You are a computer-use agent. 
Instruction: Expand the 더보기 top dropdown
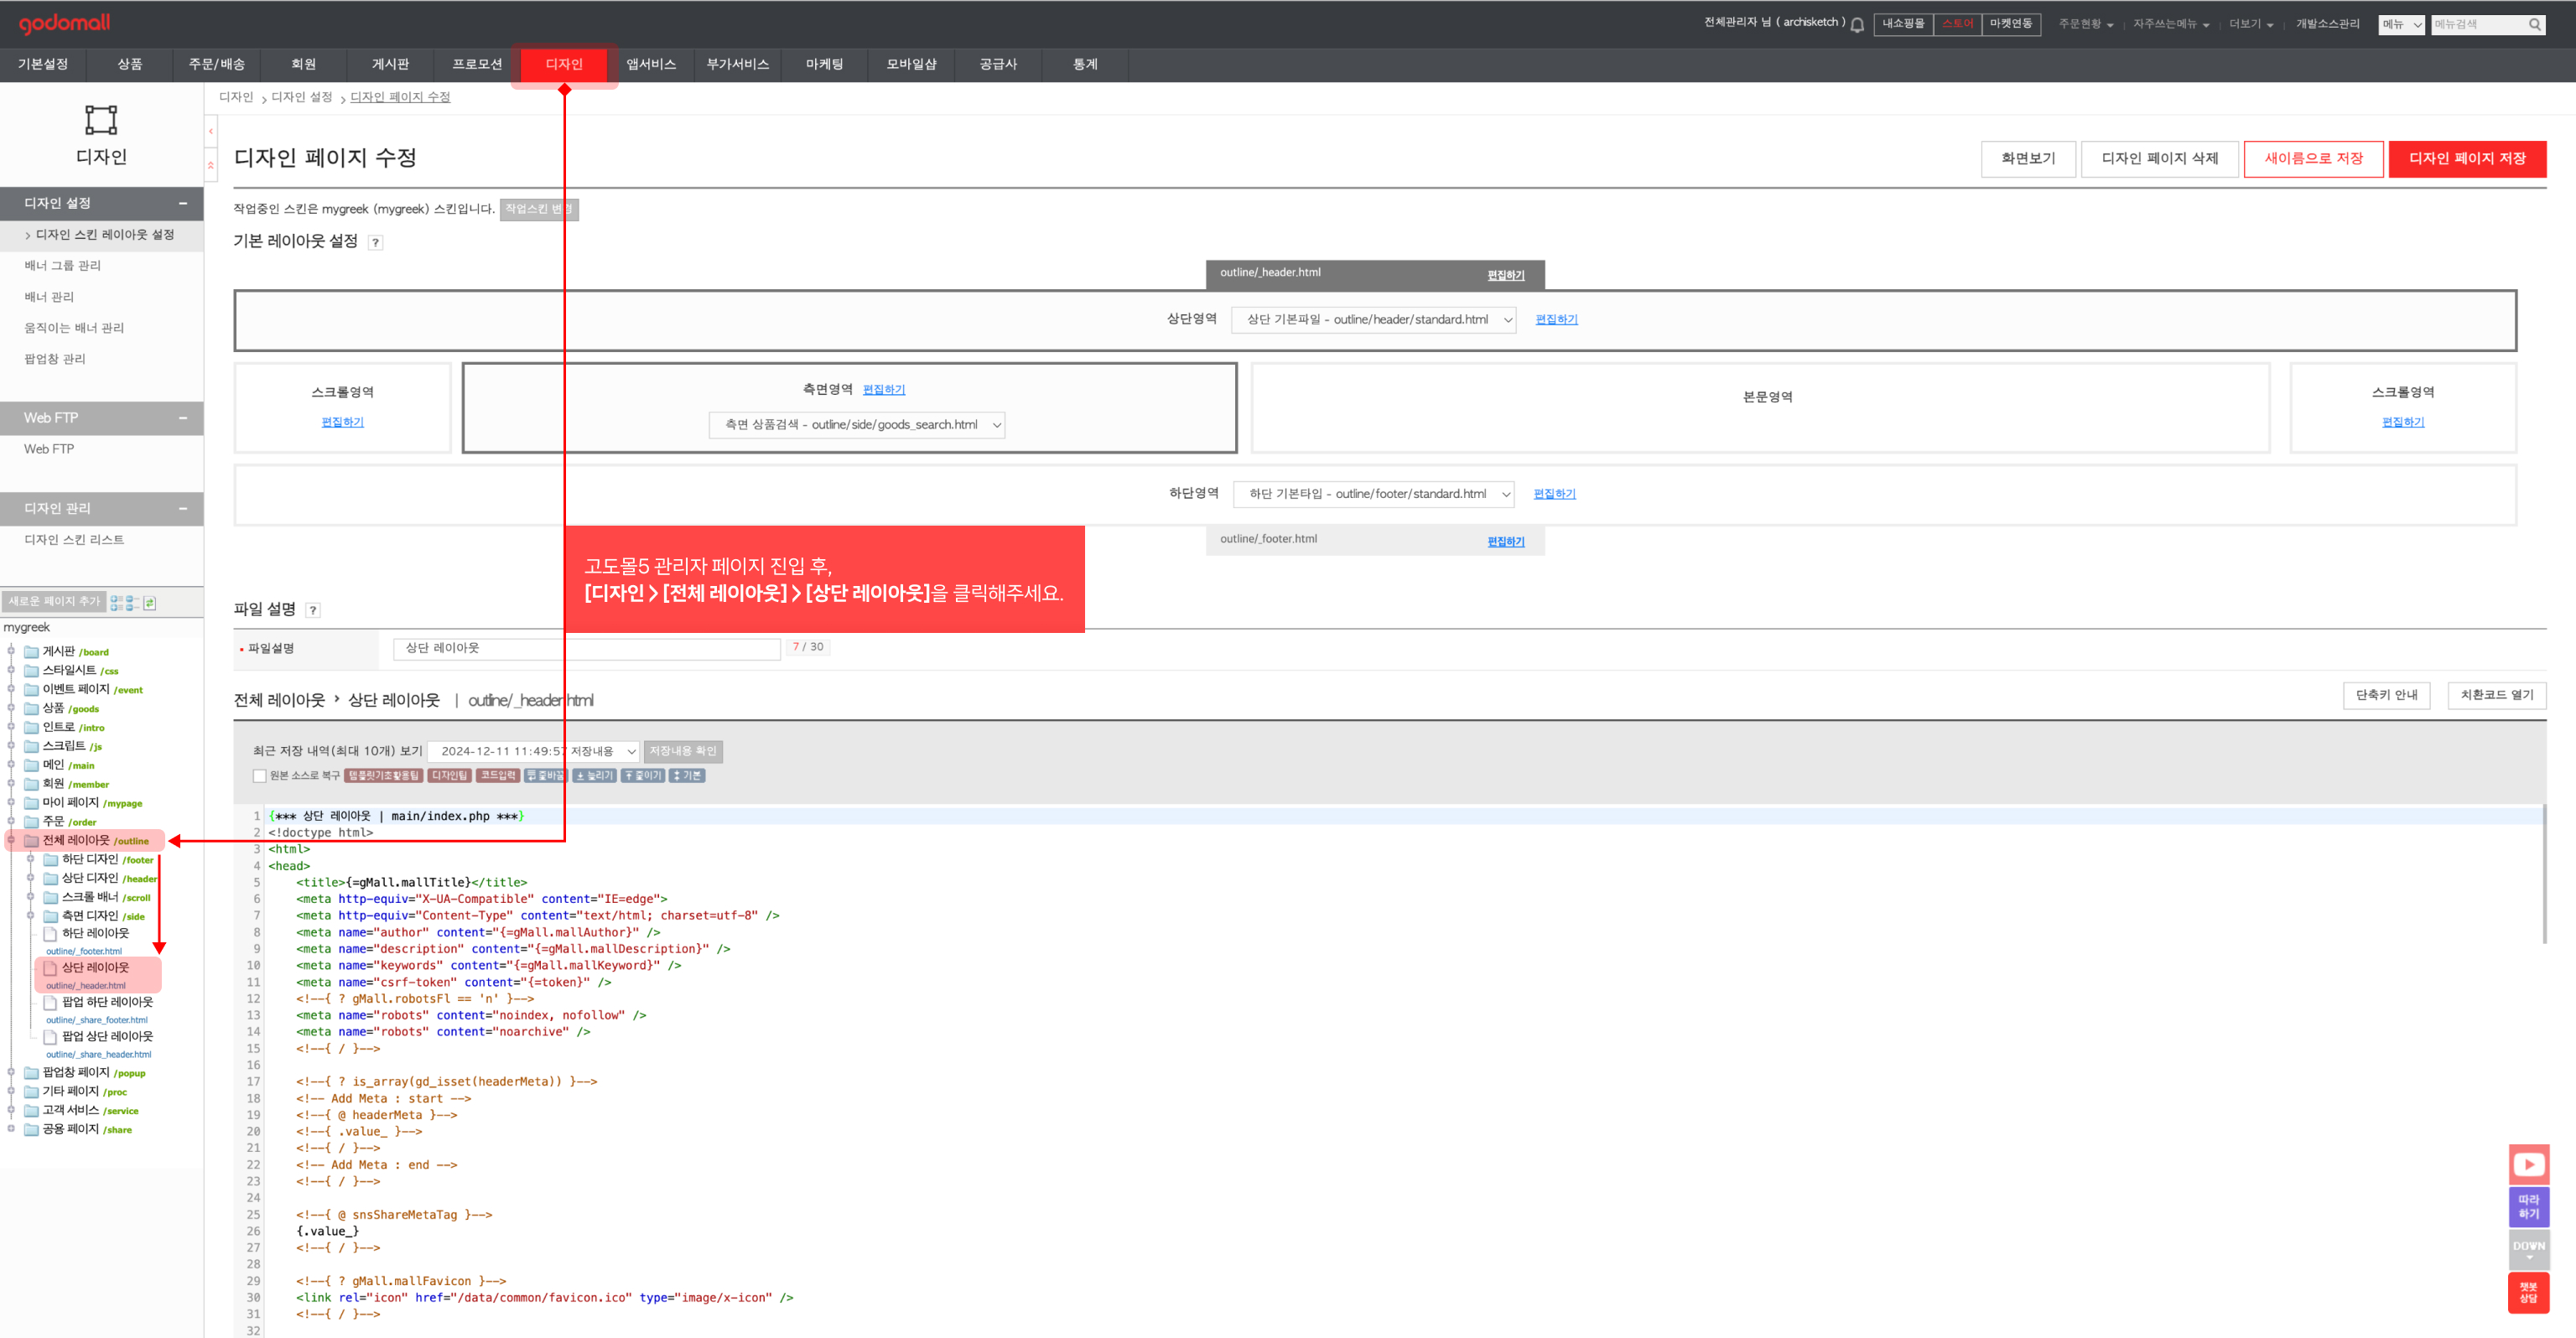(2251, 24)
